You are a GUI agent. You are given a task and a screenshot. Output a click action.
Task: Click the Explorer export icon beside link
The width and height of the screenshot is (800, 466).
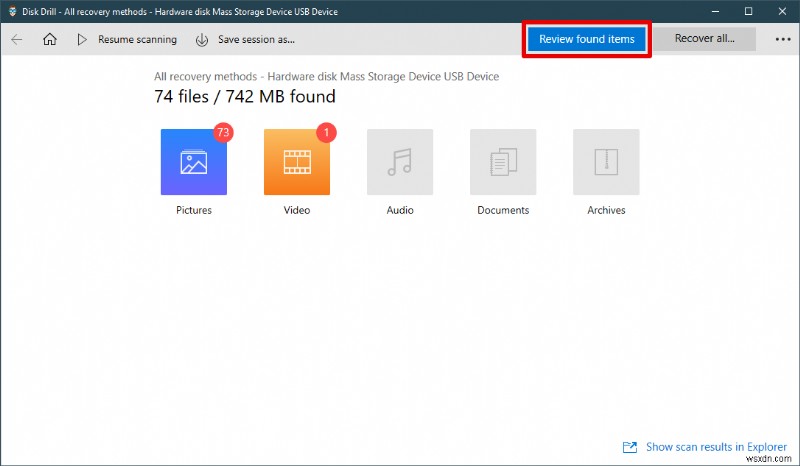tap(630, 447)
